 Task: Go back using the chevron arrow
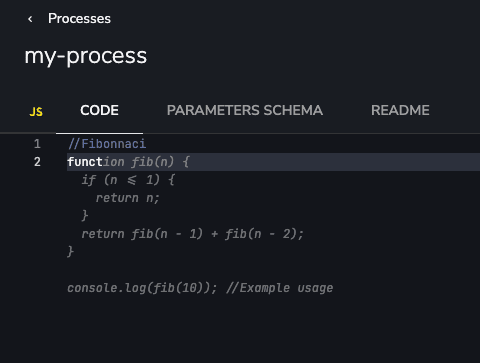pos(30,19)
